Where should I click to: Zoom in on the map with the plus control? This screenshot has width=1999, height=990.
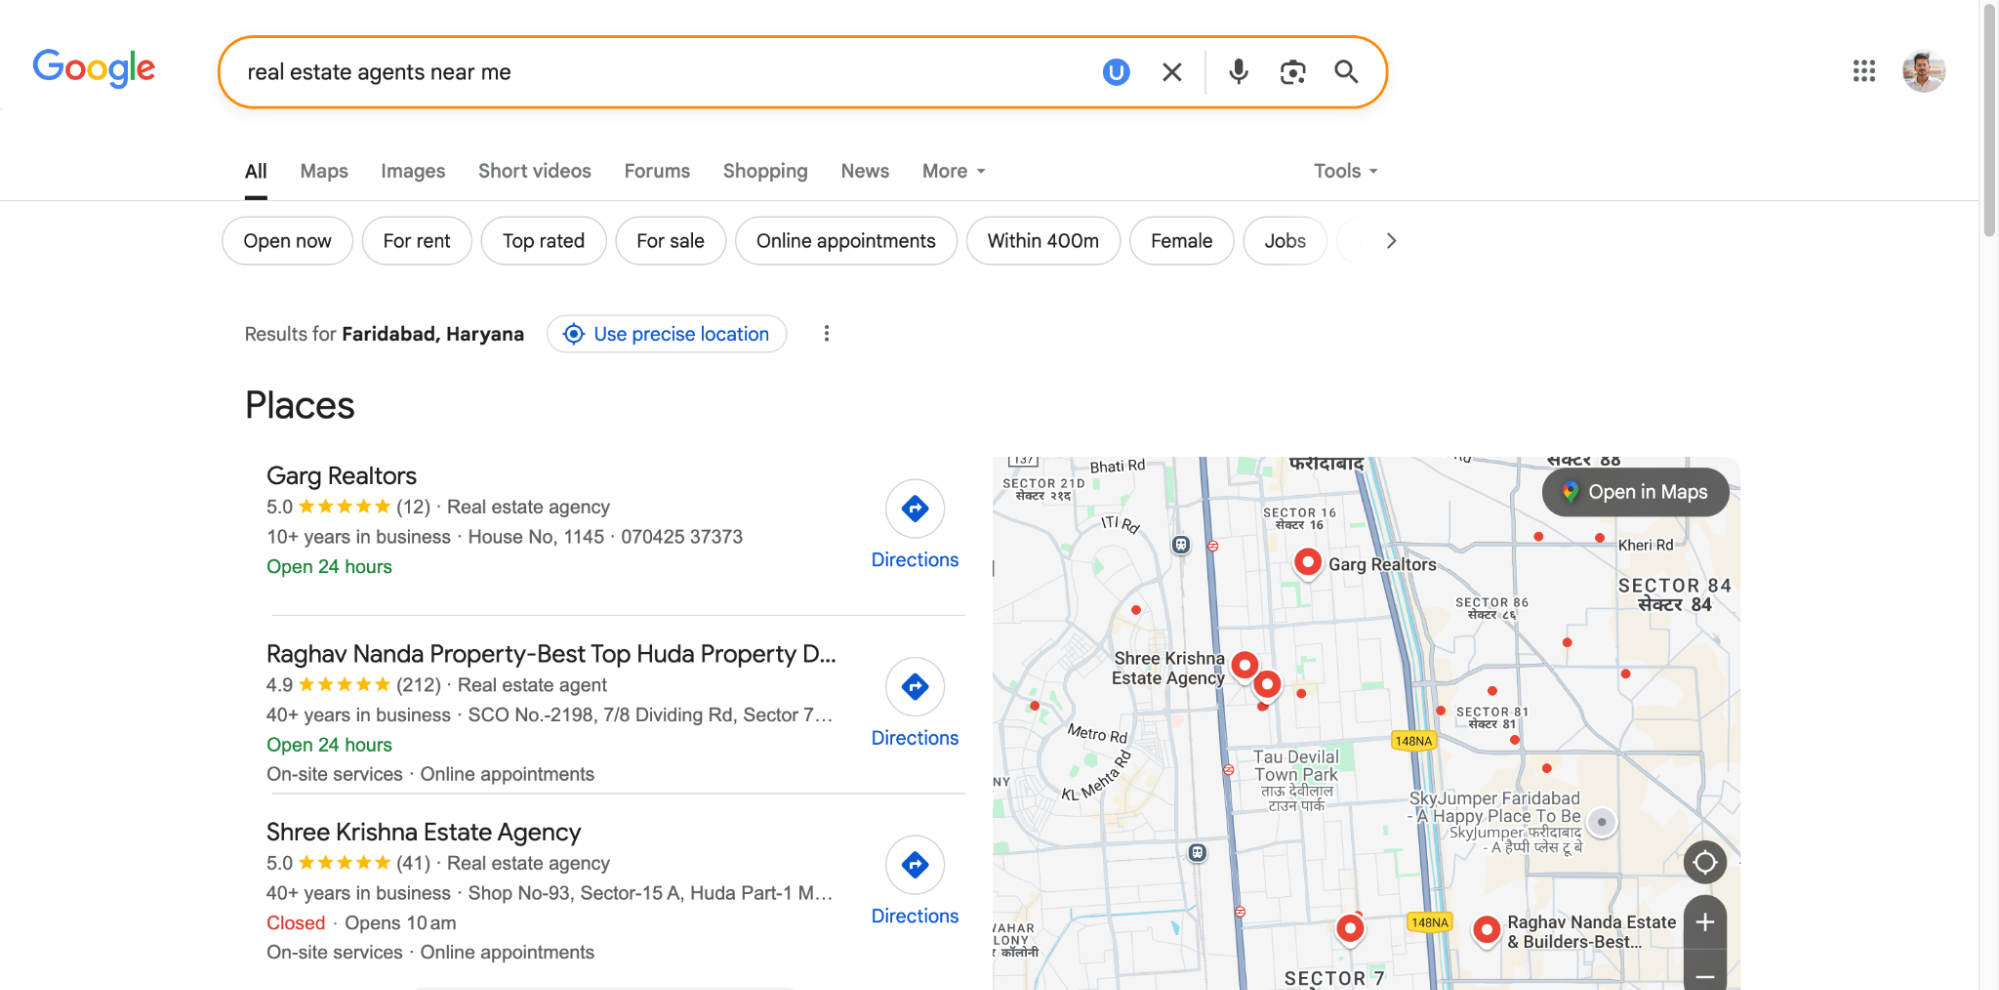pos(1705,921)
